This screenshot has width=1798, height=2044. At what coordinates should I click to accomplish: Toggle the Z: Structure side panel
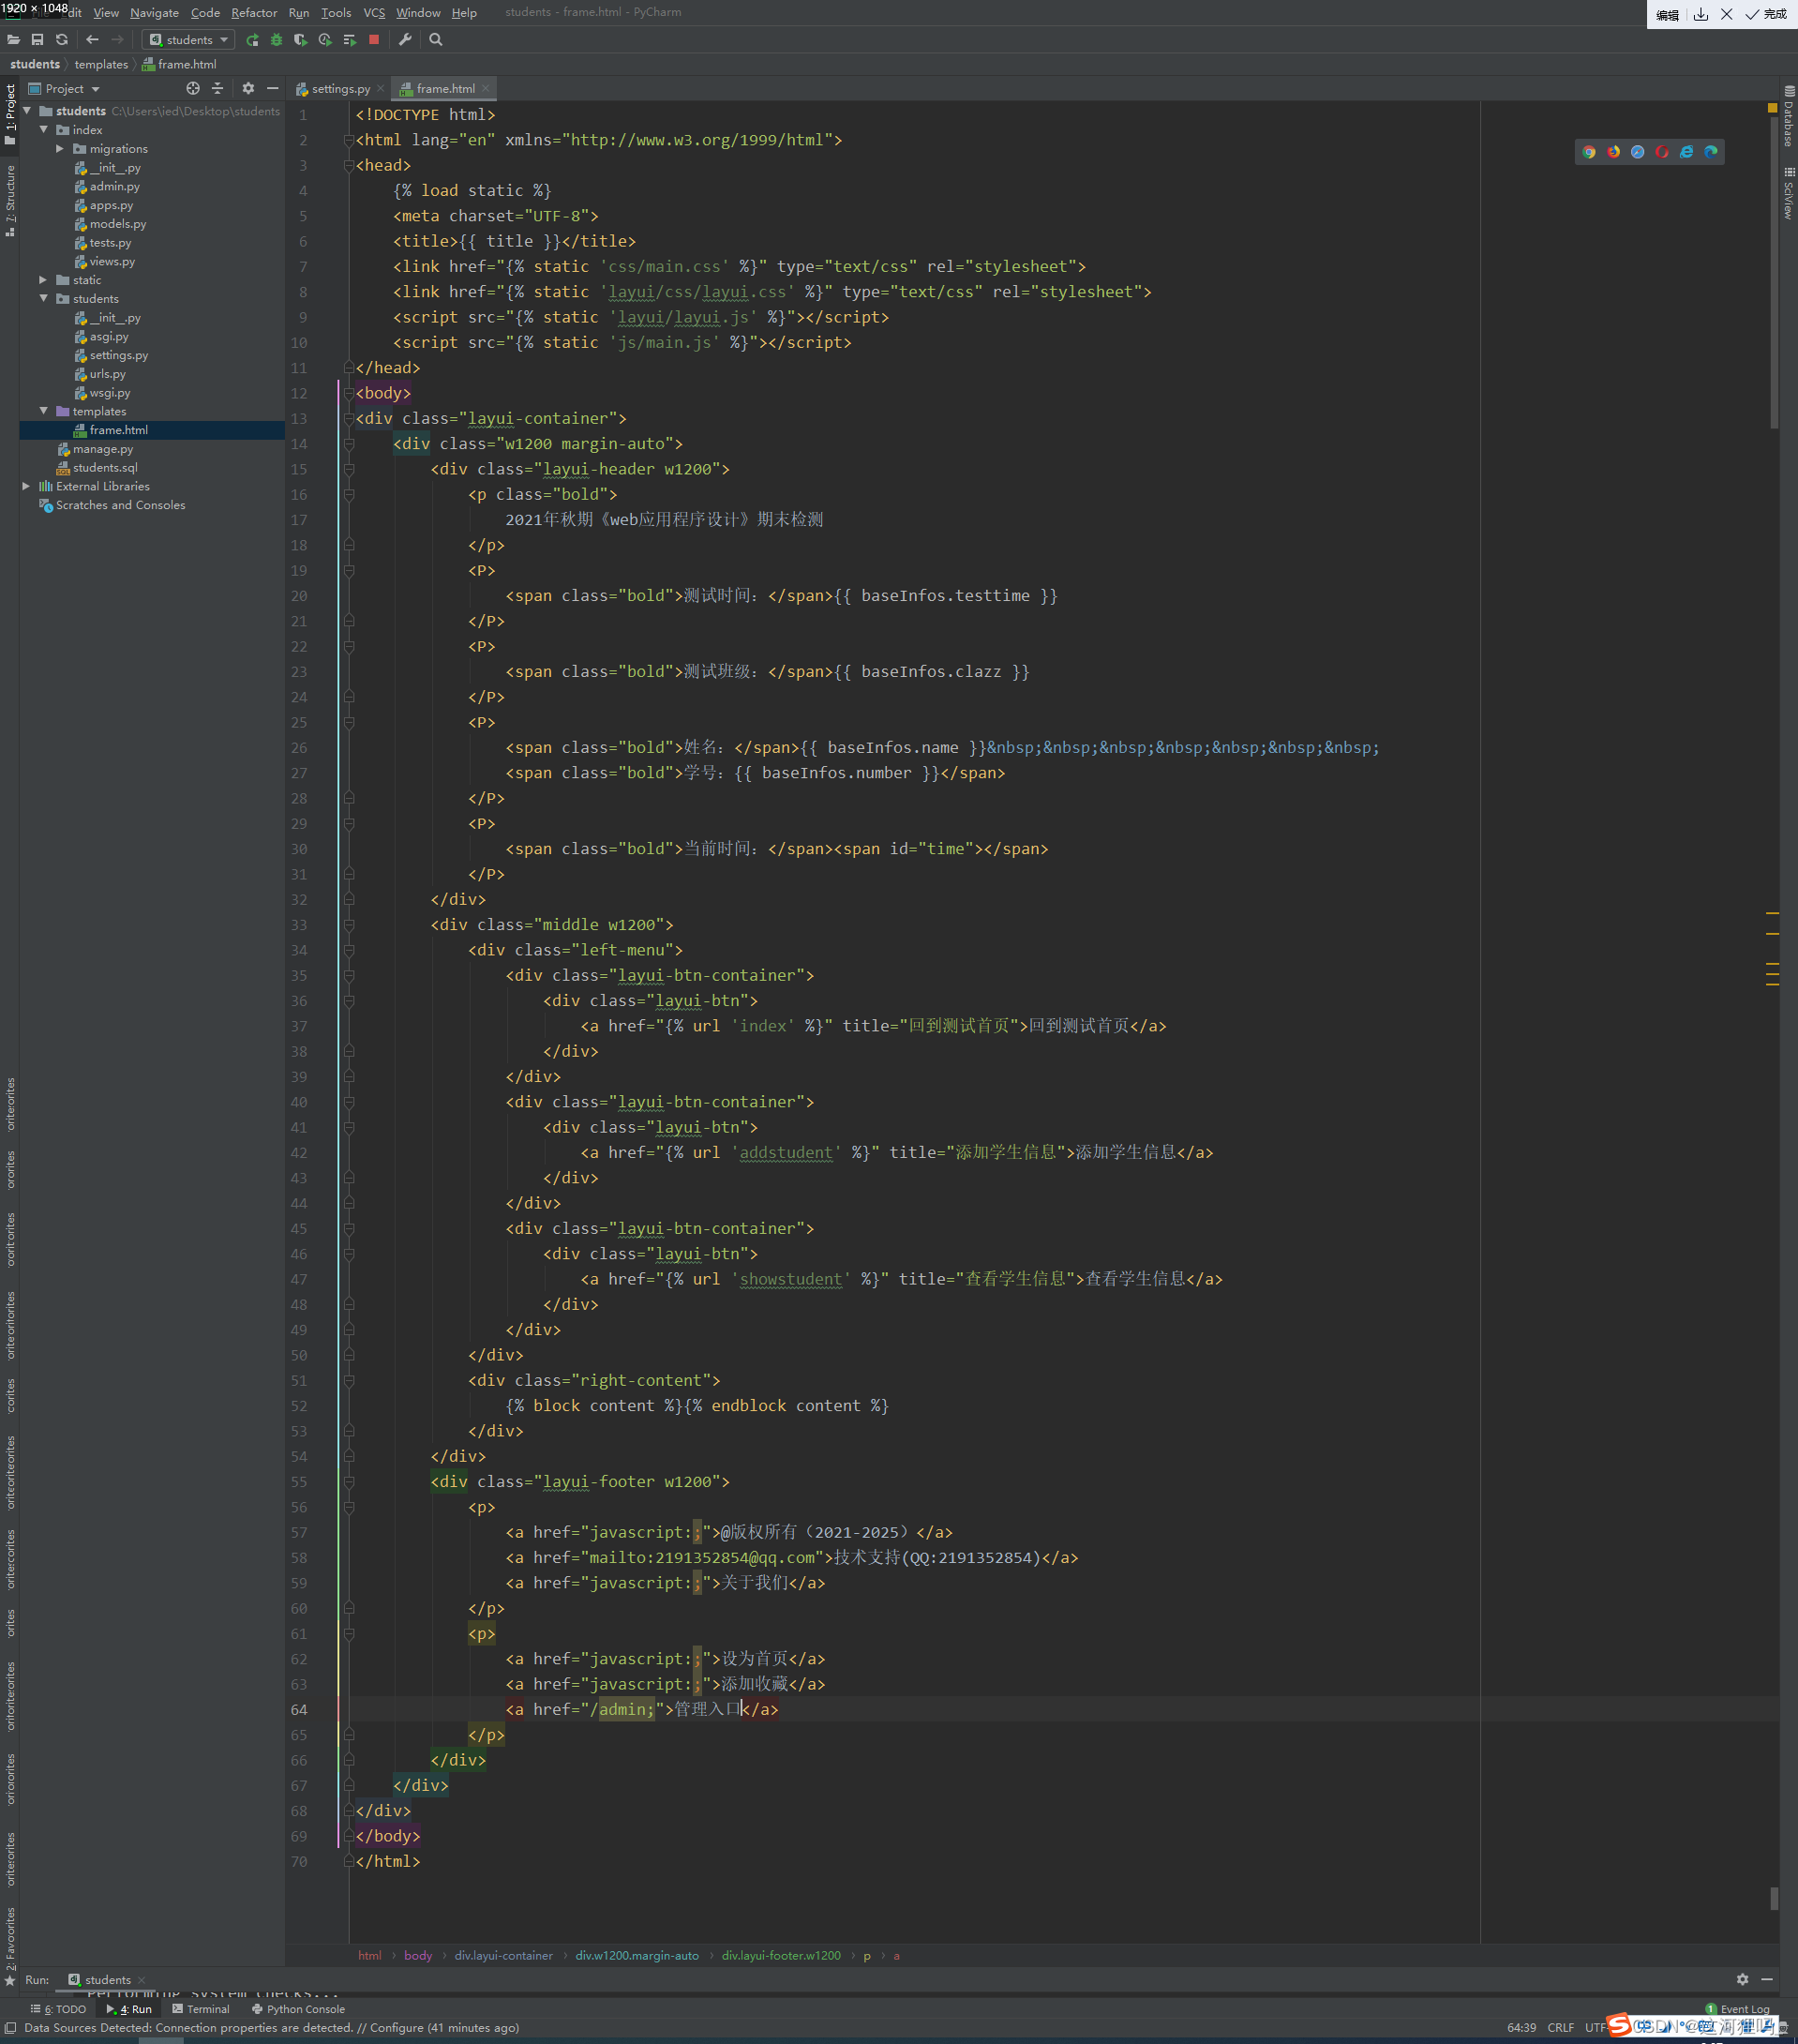point(10,200)
